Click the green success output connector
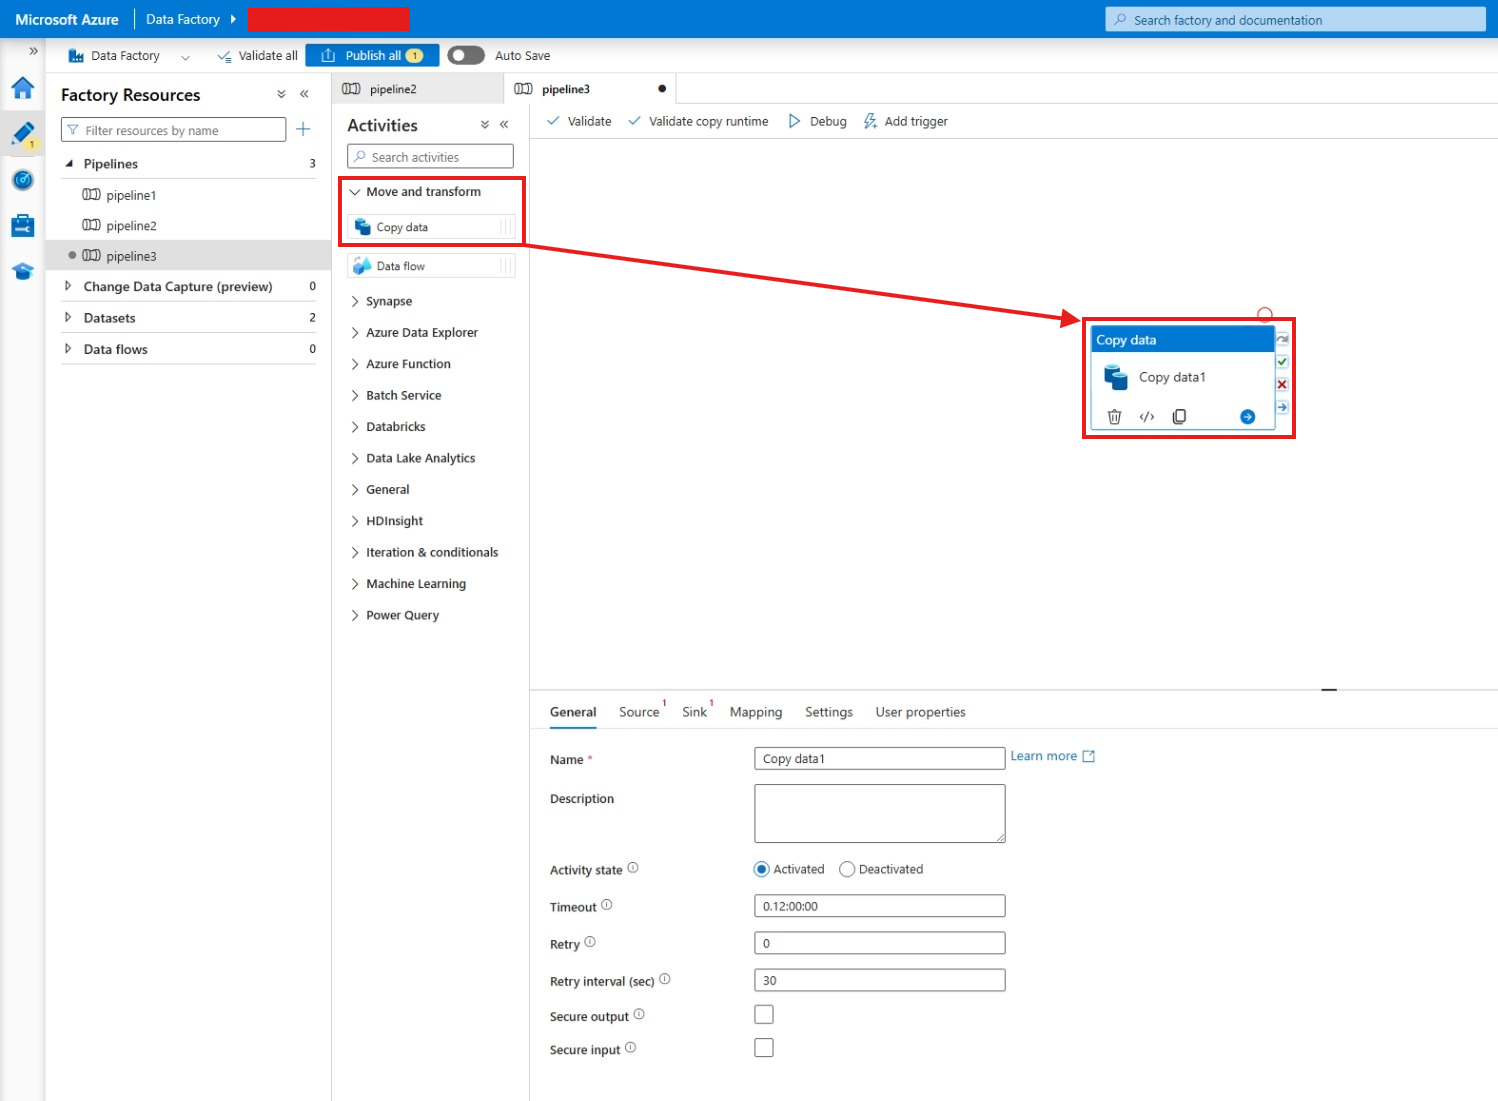Viewport: 1498px width, 1101px height. pos(1282,362)
